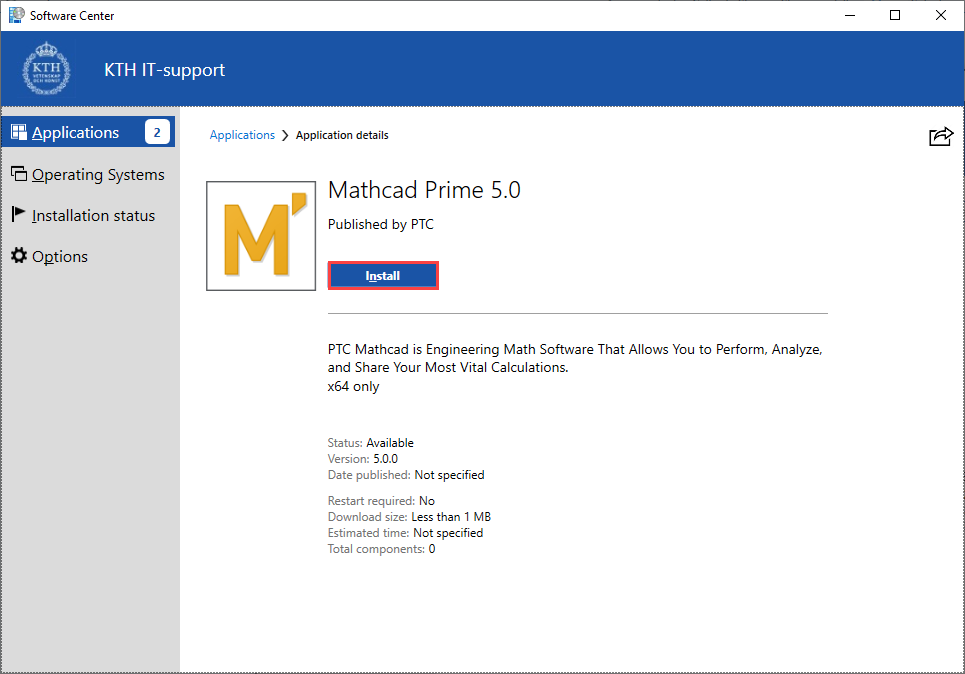Click the Application details breadcrumb text

click(x=342, y=135)
